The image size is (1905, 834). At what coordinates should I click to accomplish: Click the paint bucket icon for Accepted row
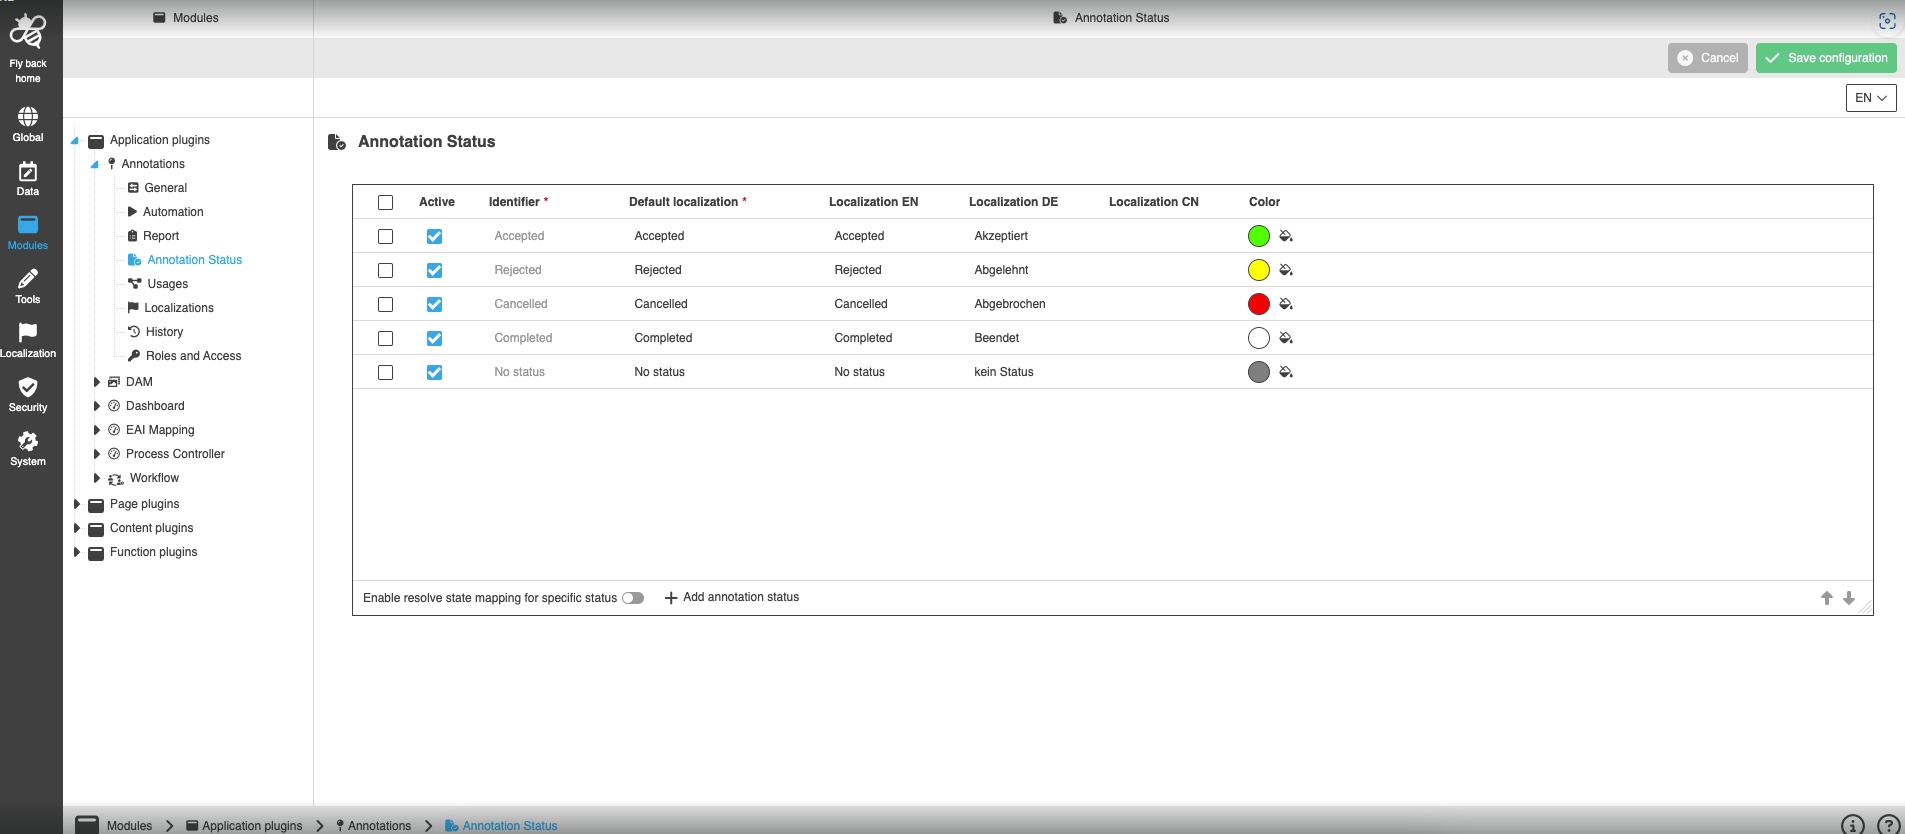(1286, 236)
